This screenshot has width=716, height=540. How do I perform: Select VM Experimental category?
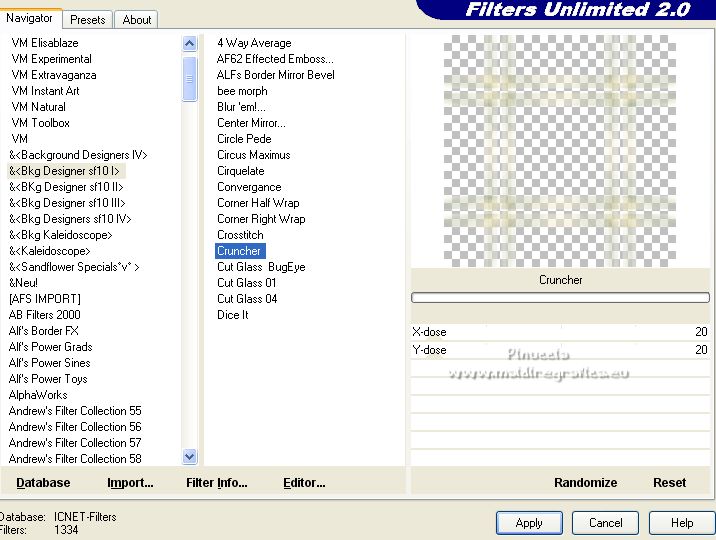tap(52, 59)
